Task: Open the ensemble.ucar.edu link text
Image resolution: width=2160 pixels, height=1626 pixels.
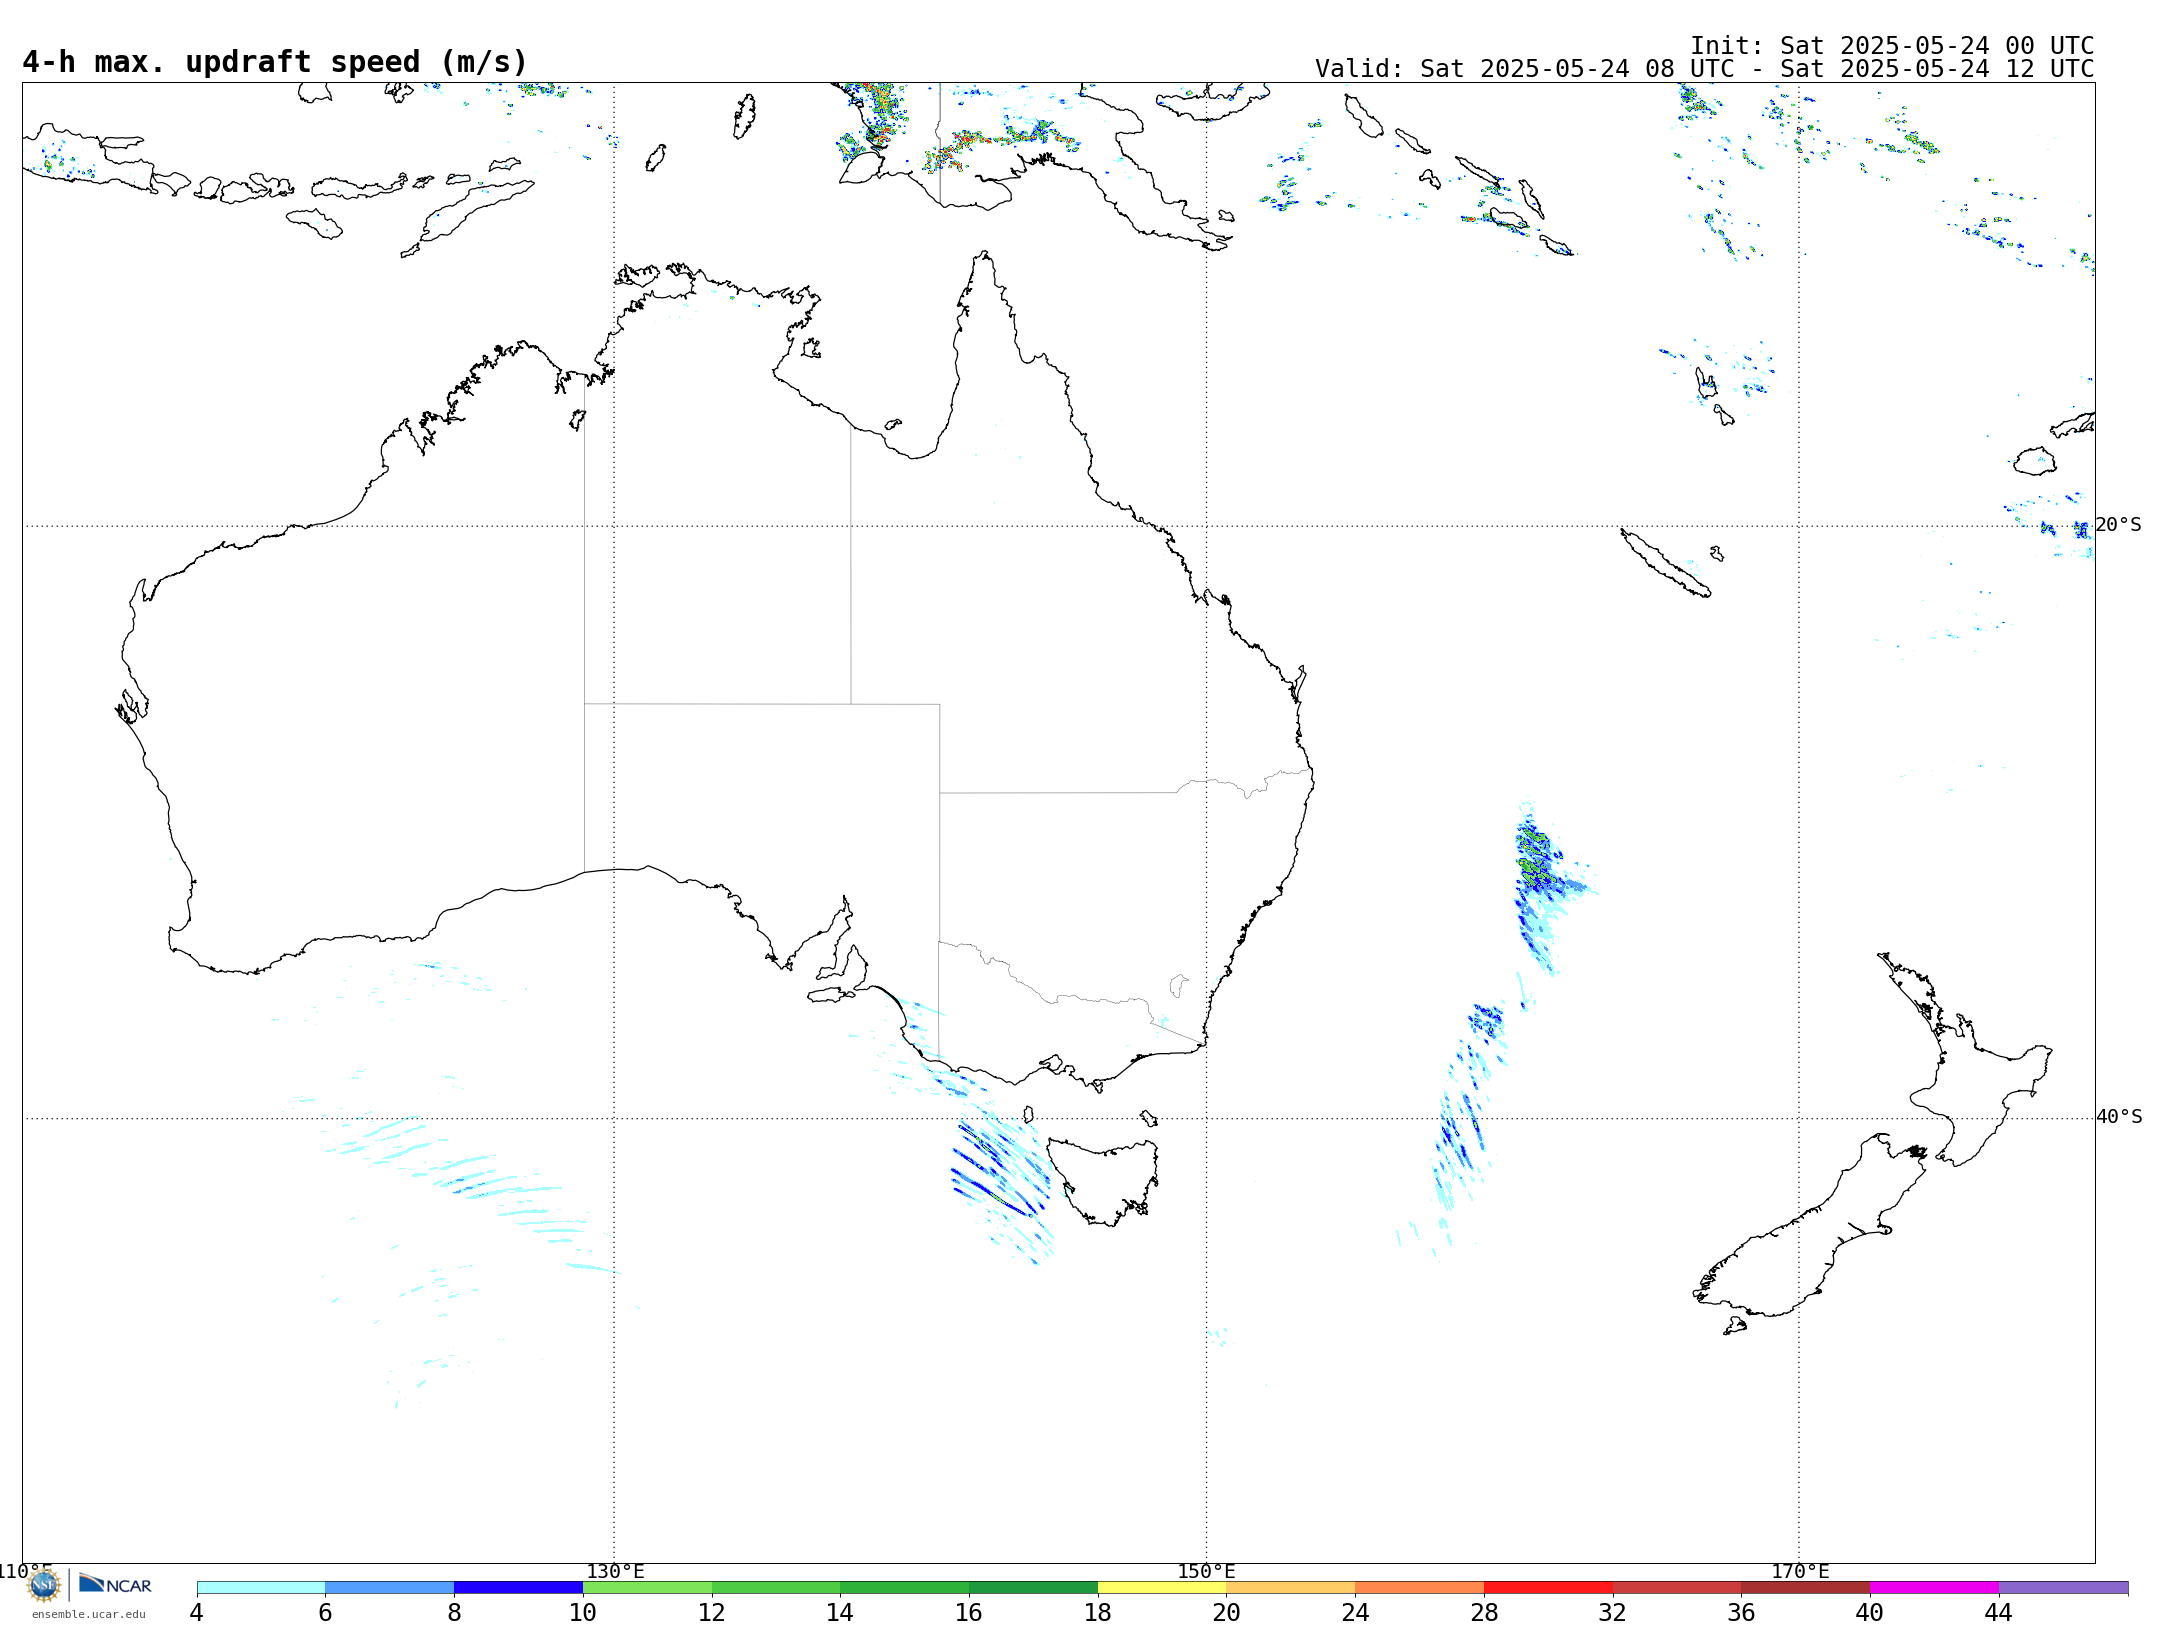Action: pyautogui.click(x=89, y=1614)
